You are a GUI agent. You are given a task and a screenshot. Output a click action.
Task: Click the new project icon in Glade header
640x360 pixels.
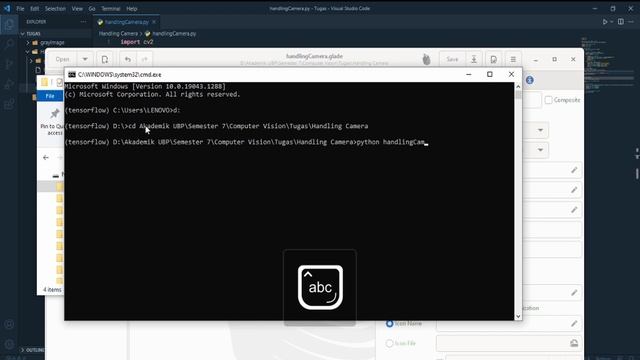click(105, 59)
